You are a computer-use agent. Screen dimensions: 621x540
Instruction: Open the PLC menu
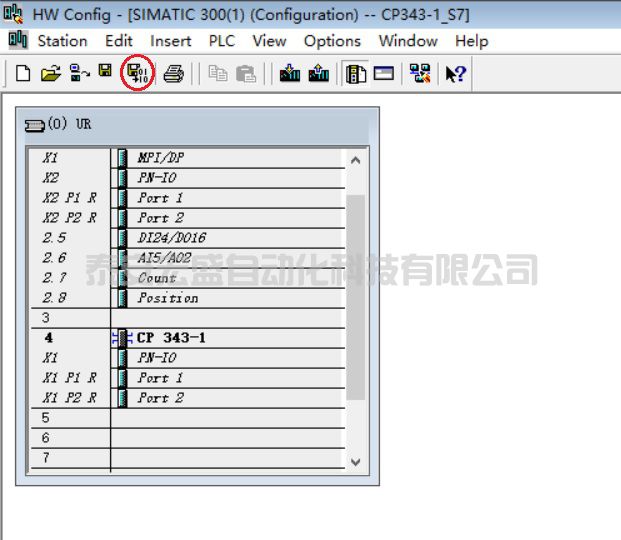221,41
